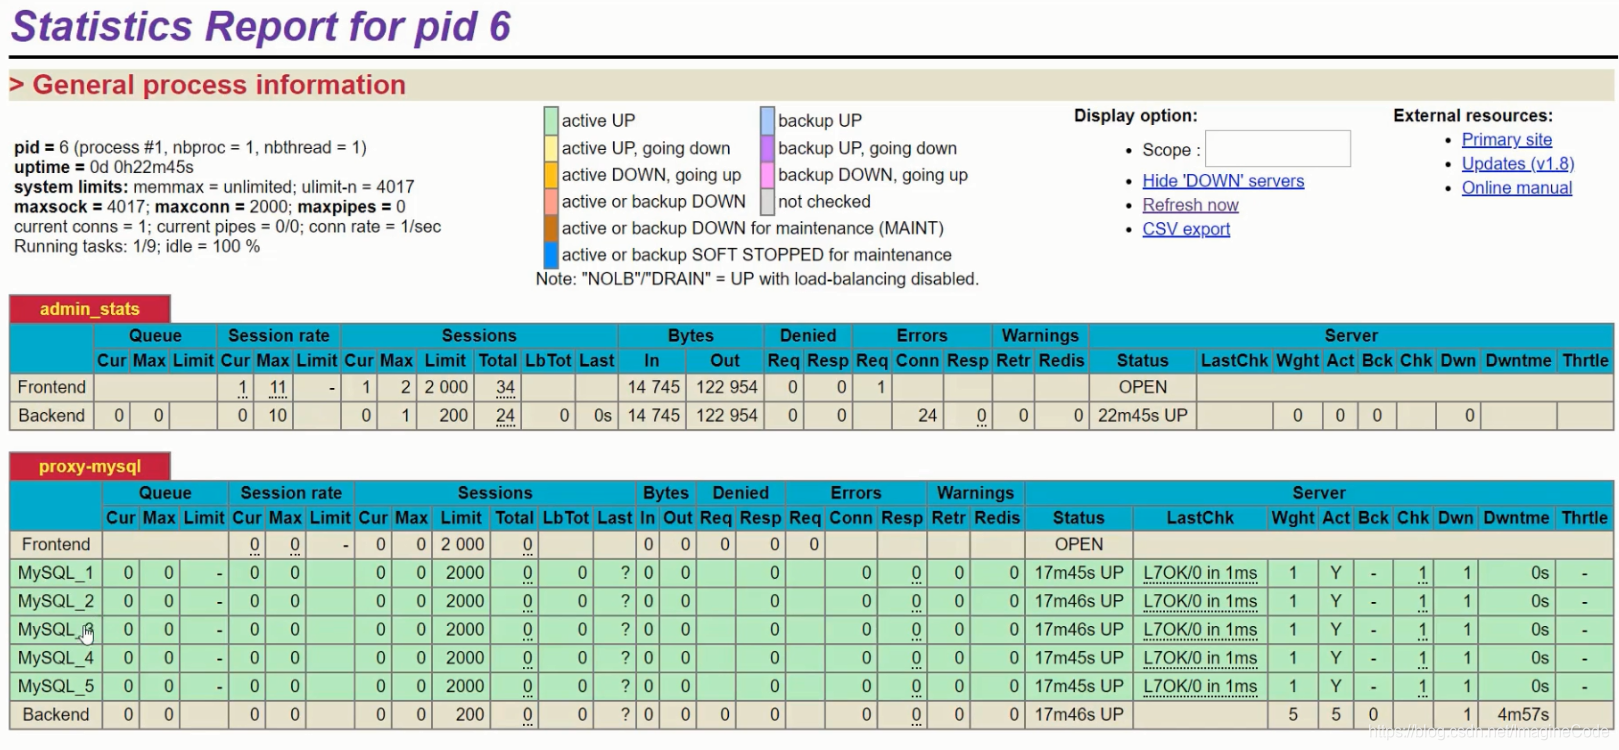The image size is (1619, 750).
Task: Click the uptime value 0d 0h22m45s
Action: pos(142,167)
